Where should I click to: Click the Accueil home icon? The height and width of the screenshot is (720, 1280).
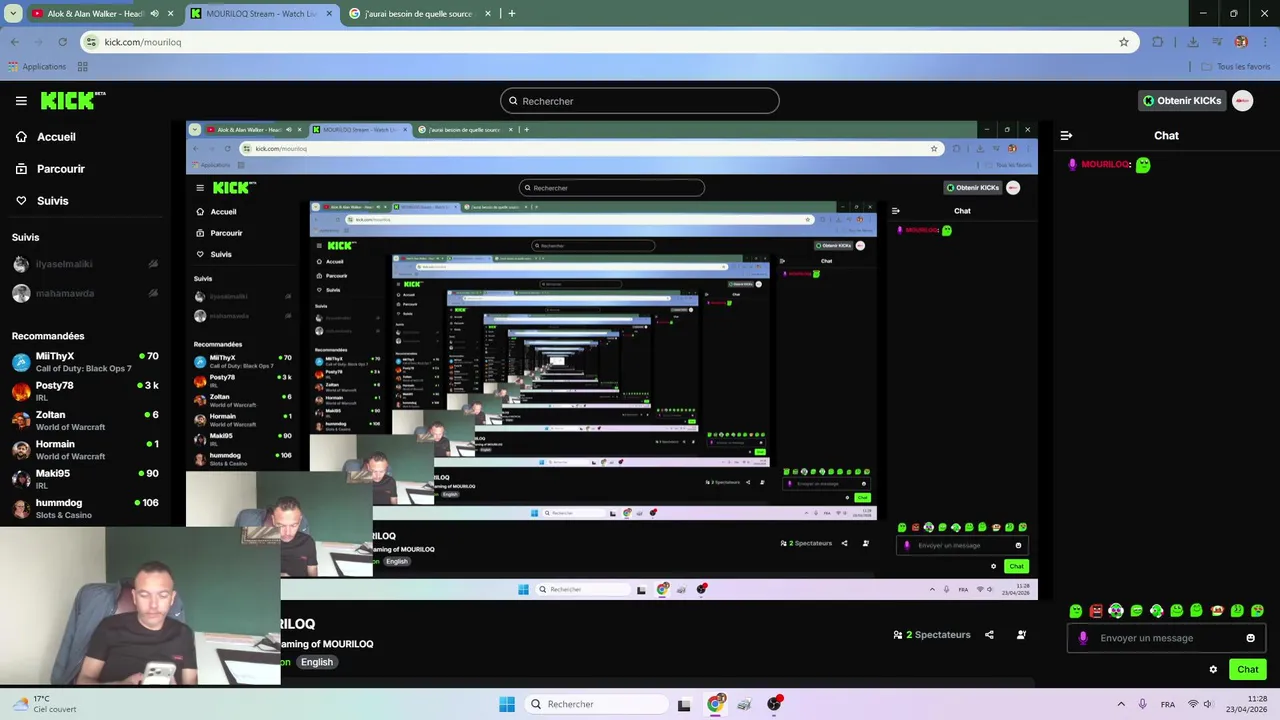(x=21, y=137)
